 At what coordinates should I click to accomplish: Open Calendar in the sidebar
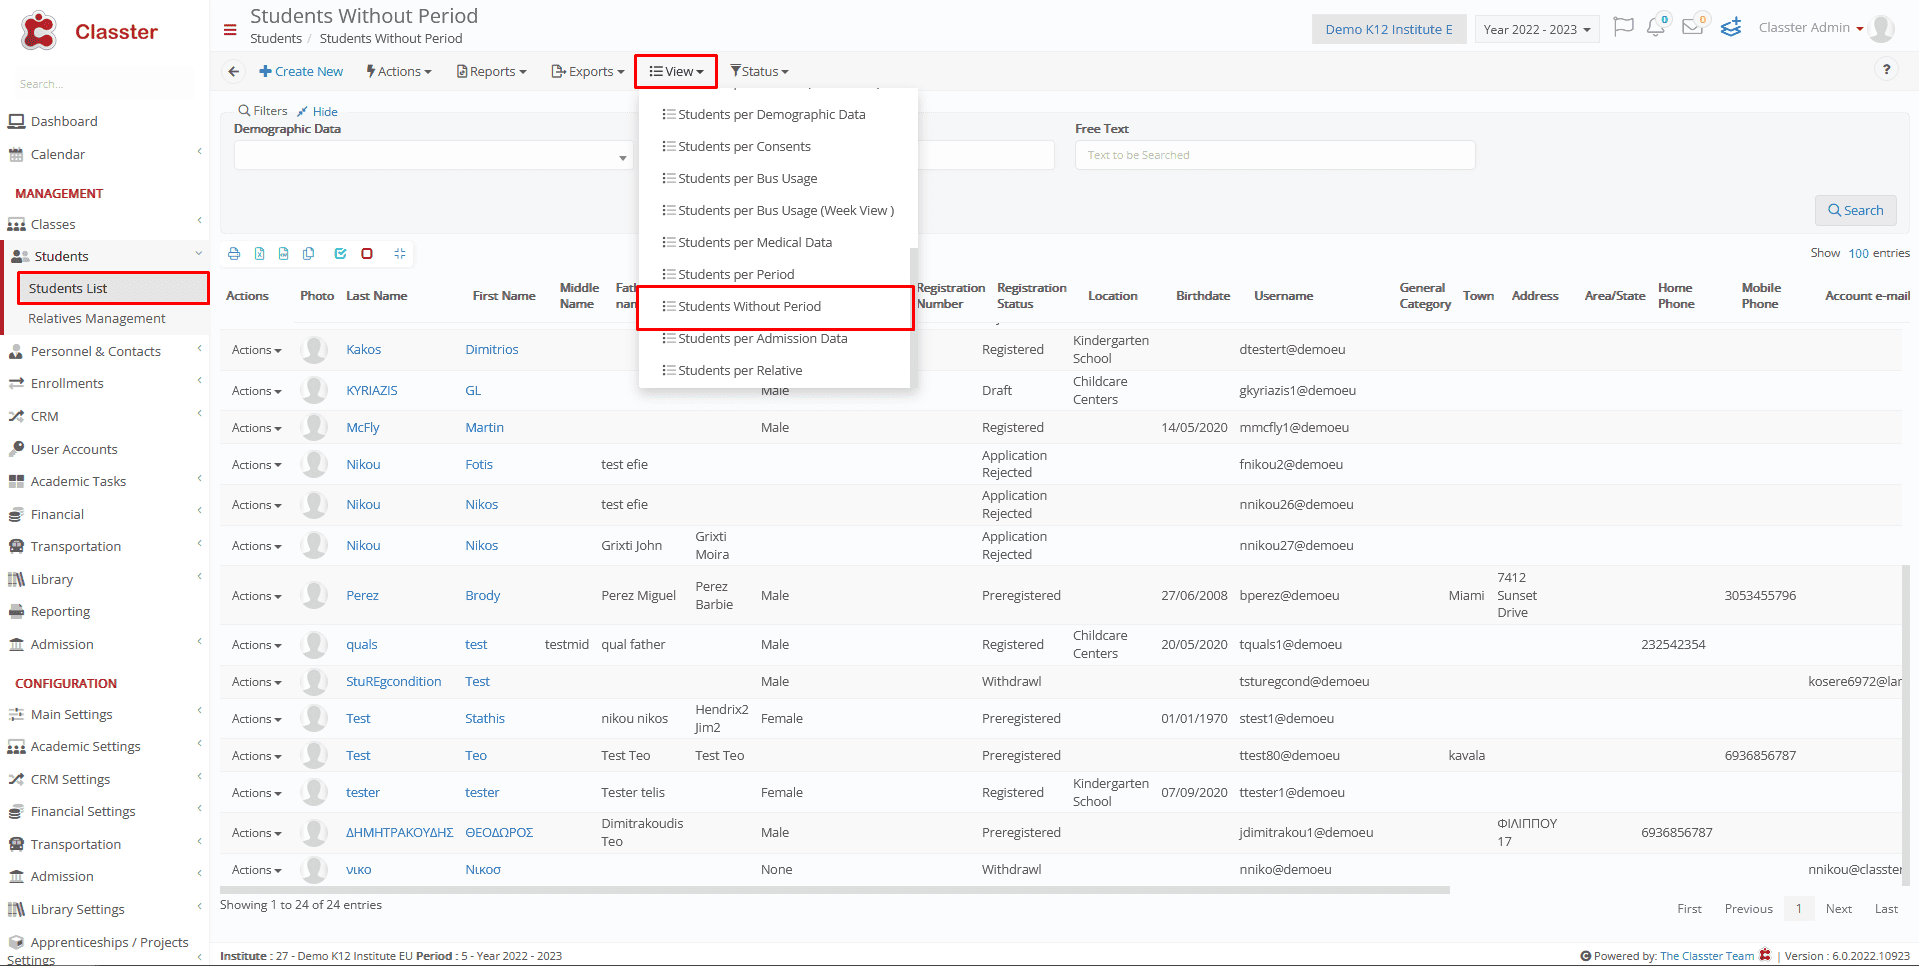[58, 154]
